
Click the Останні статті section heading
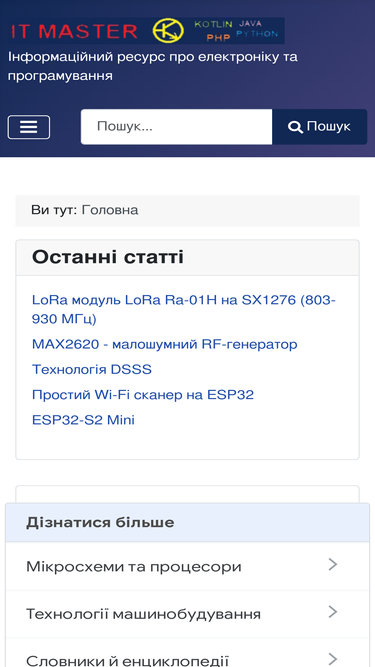coord(108,257)
